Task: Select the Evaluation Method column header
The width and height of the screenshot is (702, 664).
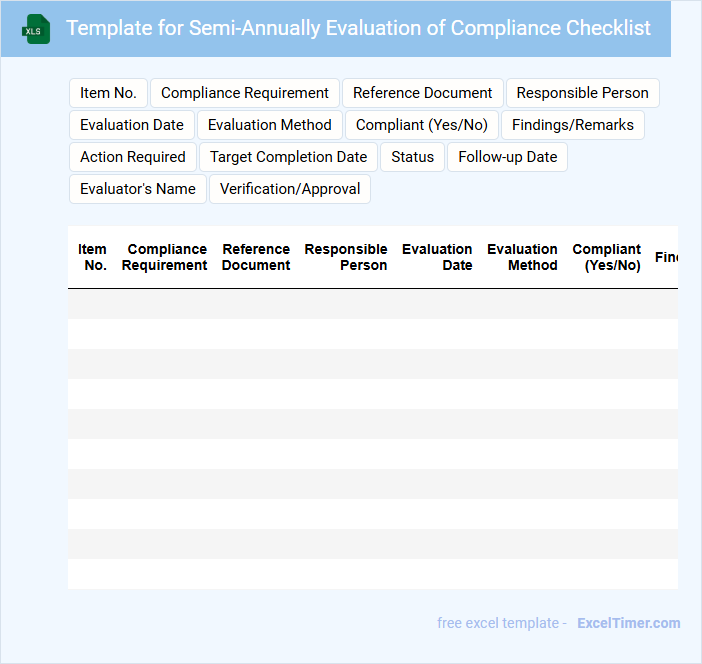Action: point(522,257)
